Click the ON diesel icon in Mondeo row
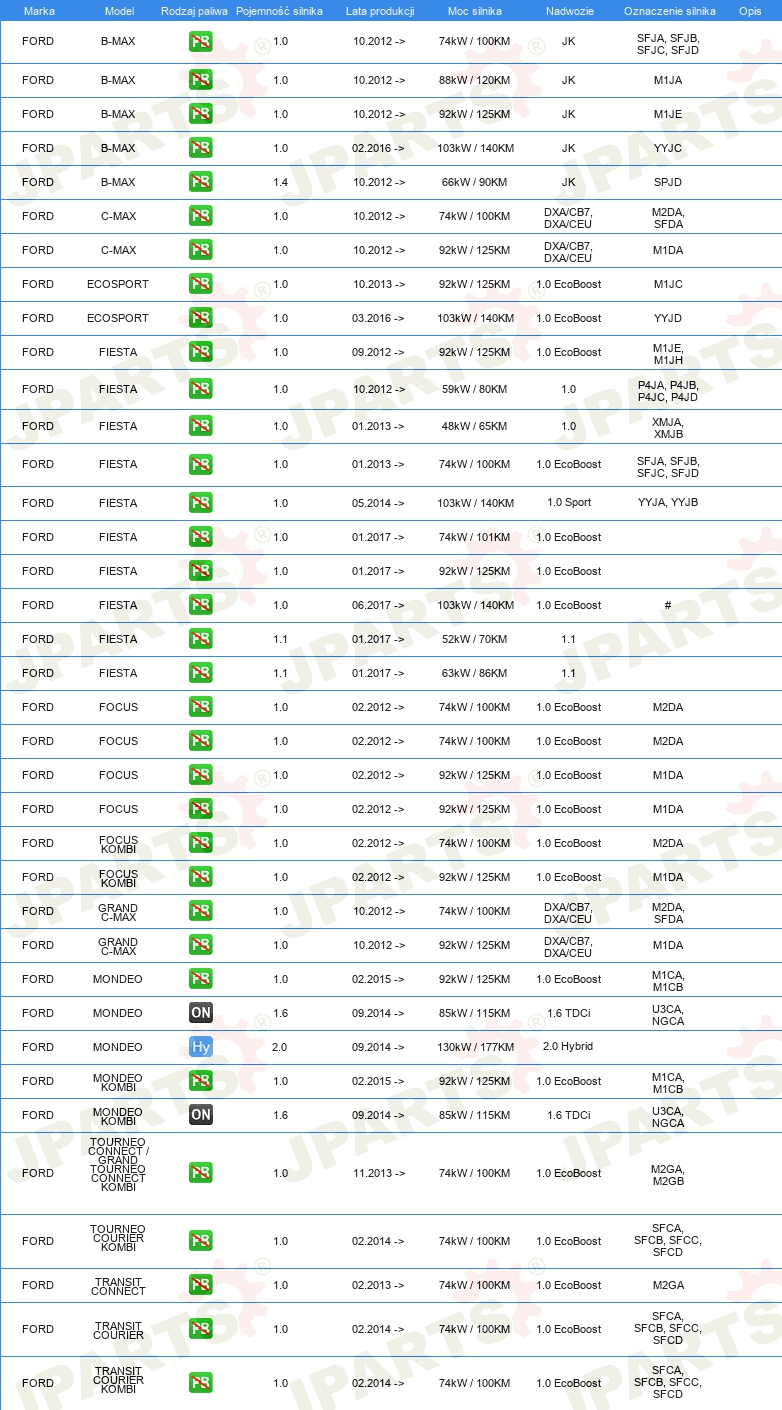782x1410 pixels. tap(201, 1013)
